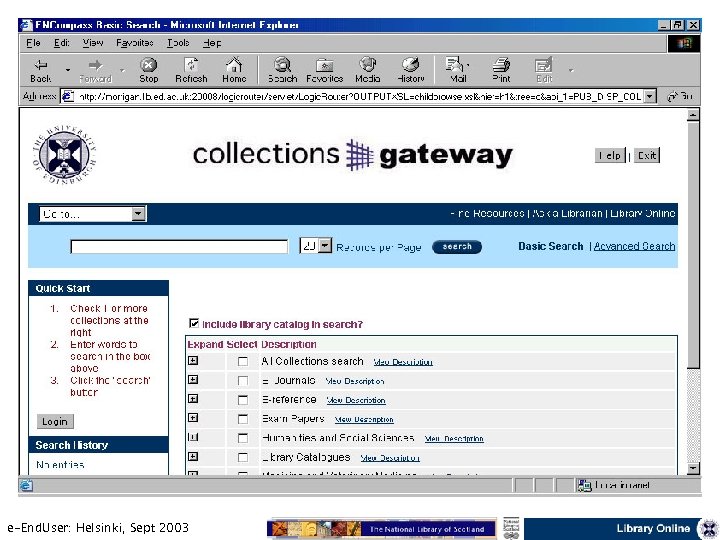Click the scrollbar up arrow
The width and height of the screenshot is (720, 540).
coord(693,115)
